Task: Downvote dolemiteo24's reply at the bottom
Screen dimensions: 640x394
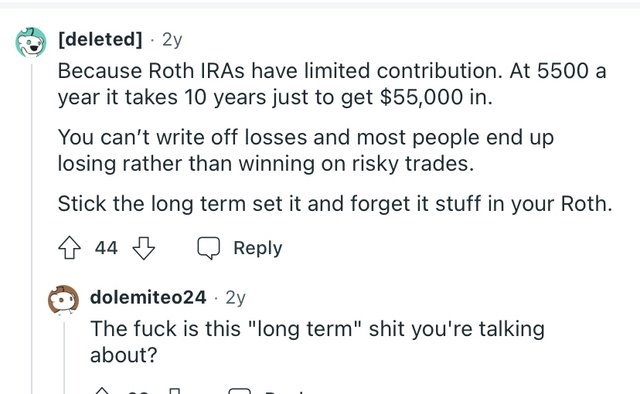Action: [x=175, y=391]
